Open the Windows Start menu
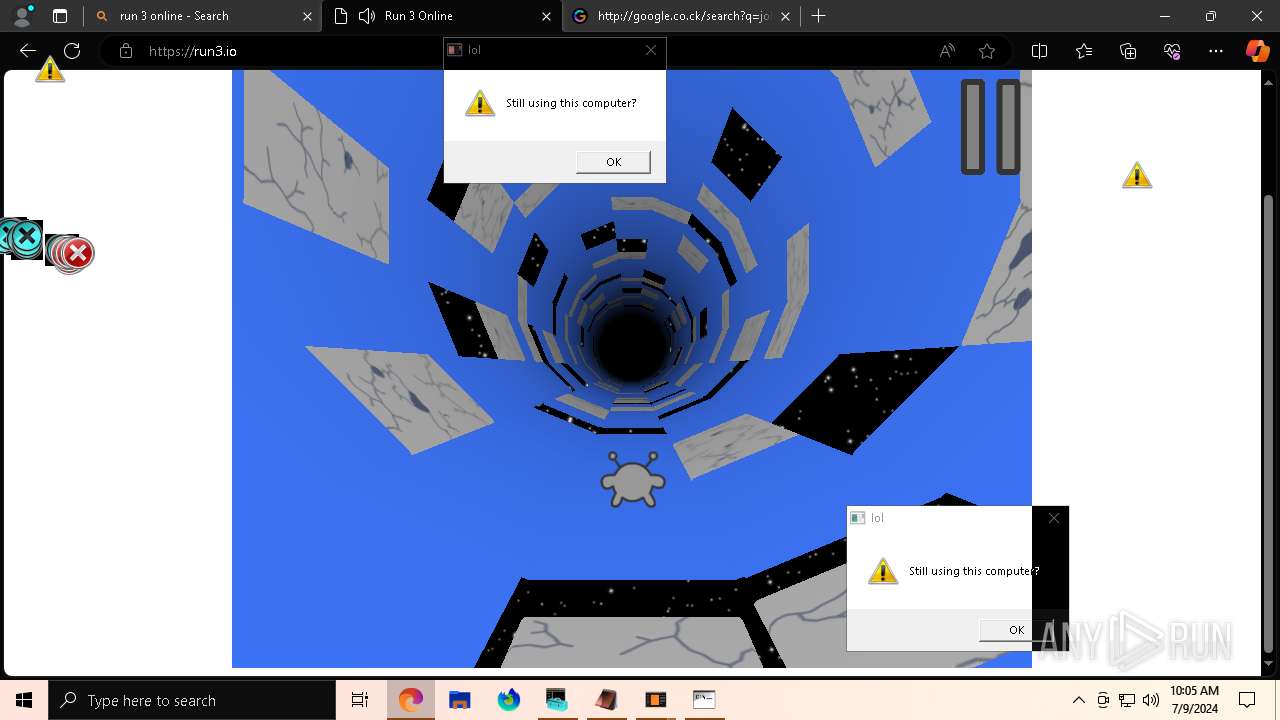This screenshot has width=1280, height=720. coord(24,700)
